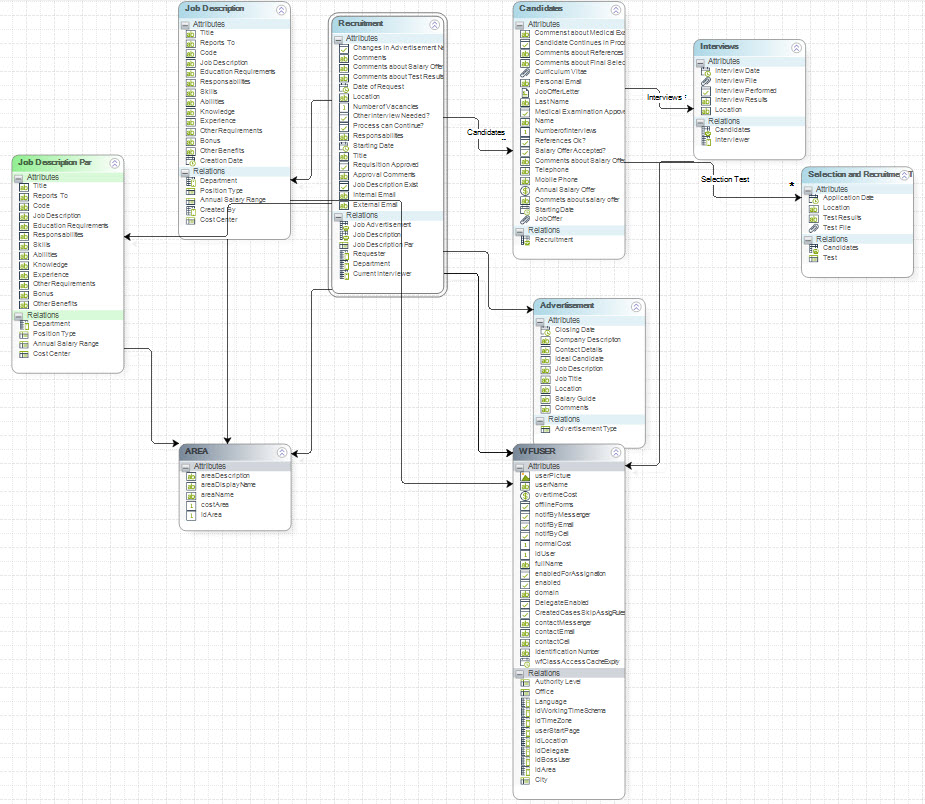Click the Annual Salary Offer currency icon
Image resolution: width=925 pixels, height=804 pixels.
[525, 190]
